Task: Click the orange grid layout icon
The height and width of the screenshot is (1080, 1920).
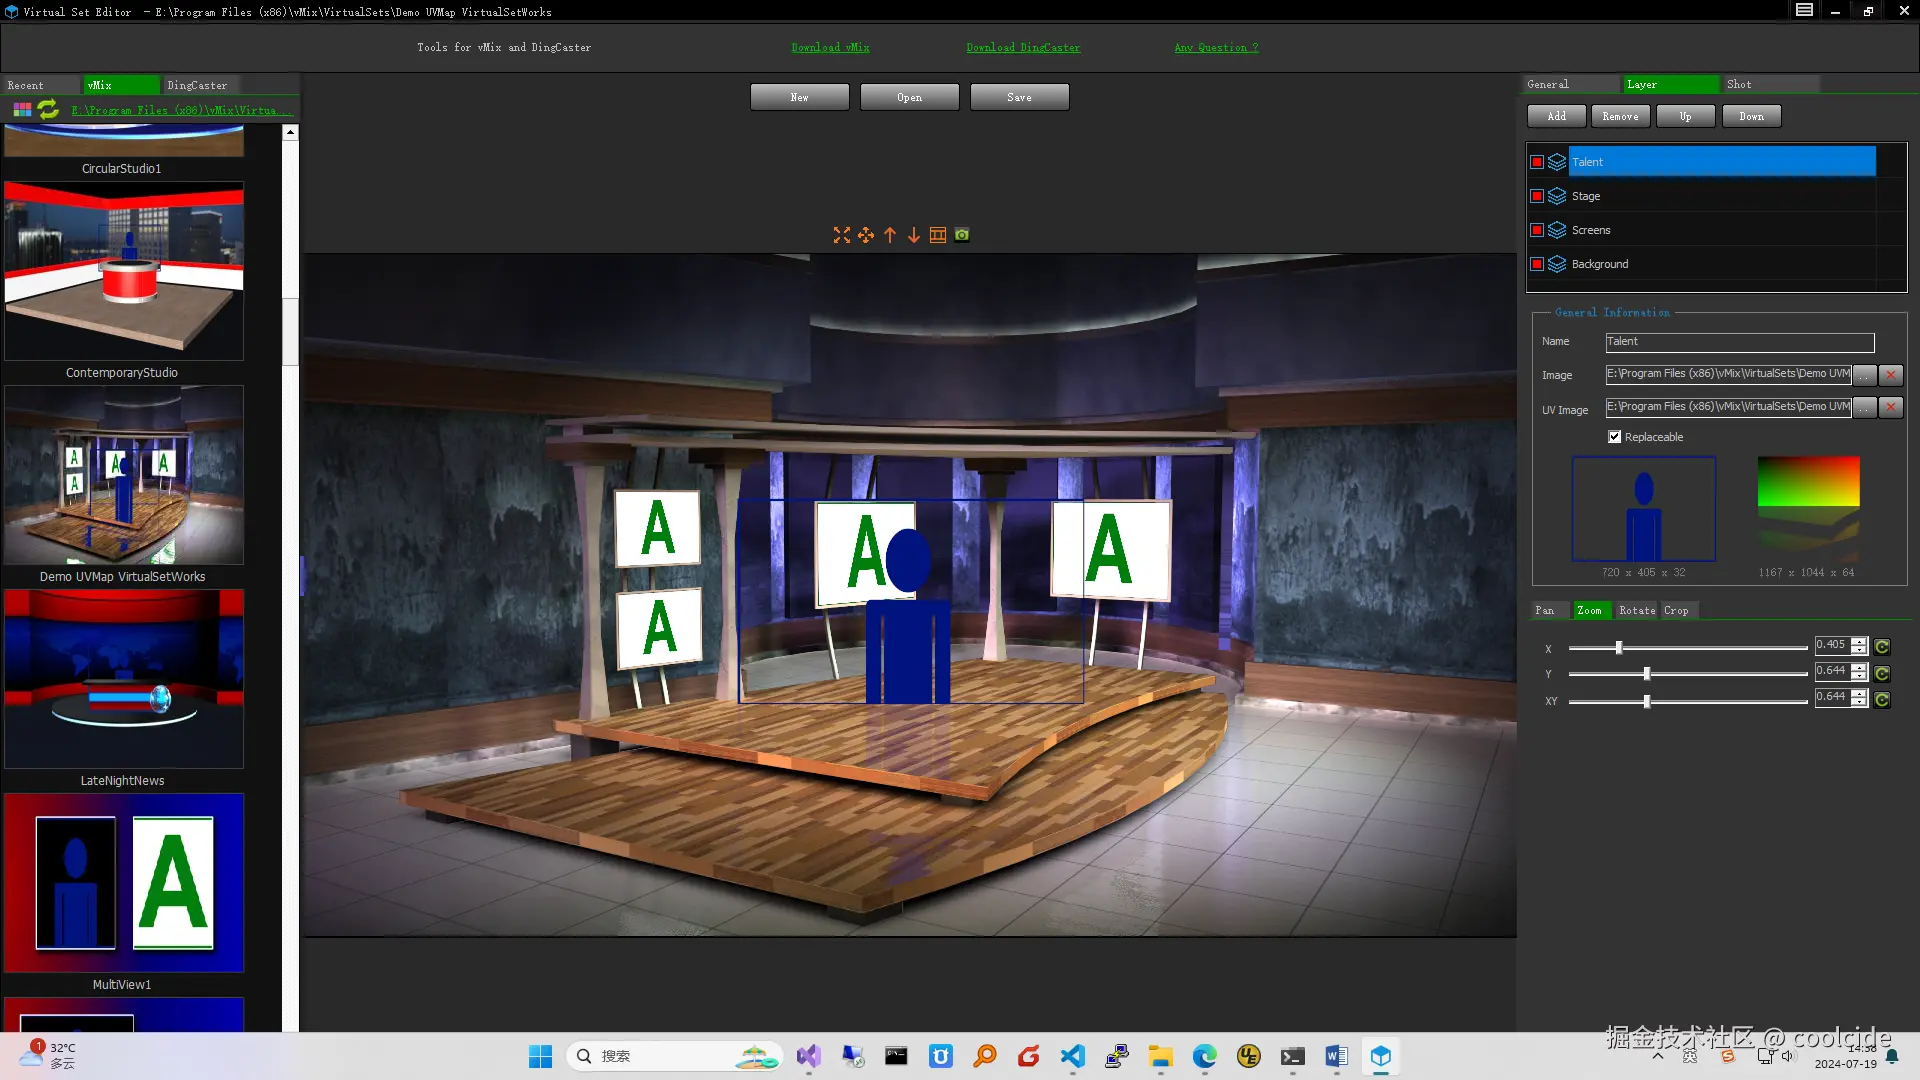Action: coord(938,235)
